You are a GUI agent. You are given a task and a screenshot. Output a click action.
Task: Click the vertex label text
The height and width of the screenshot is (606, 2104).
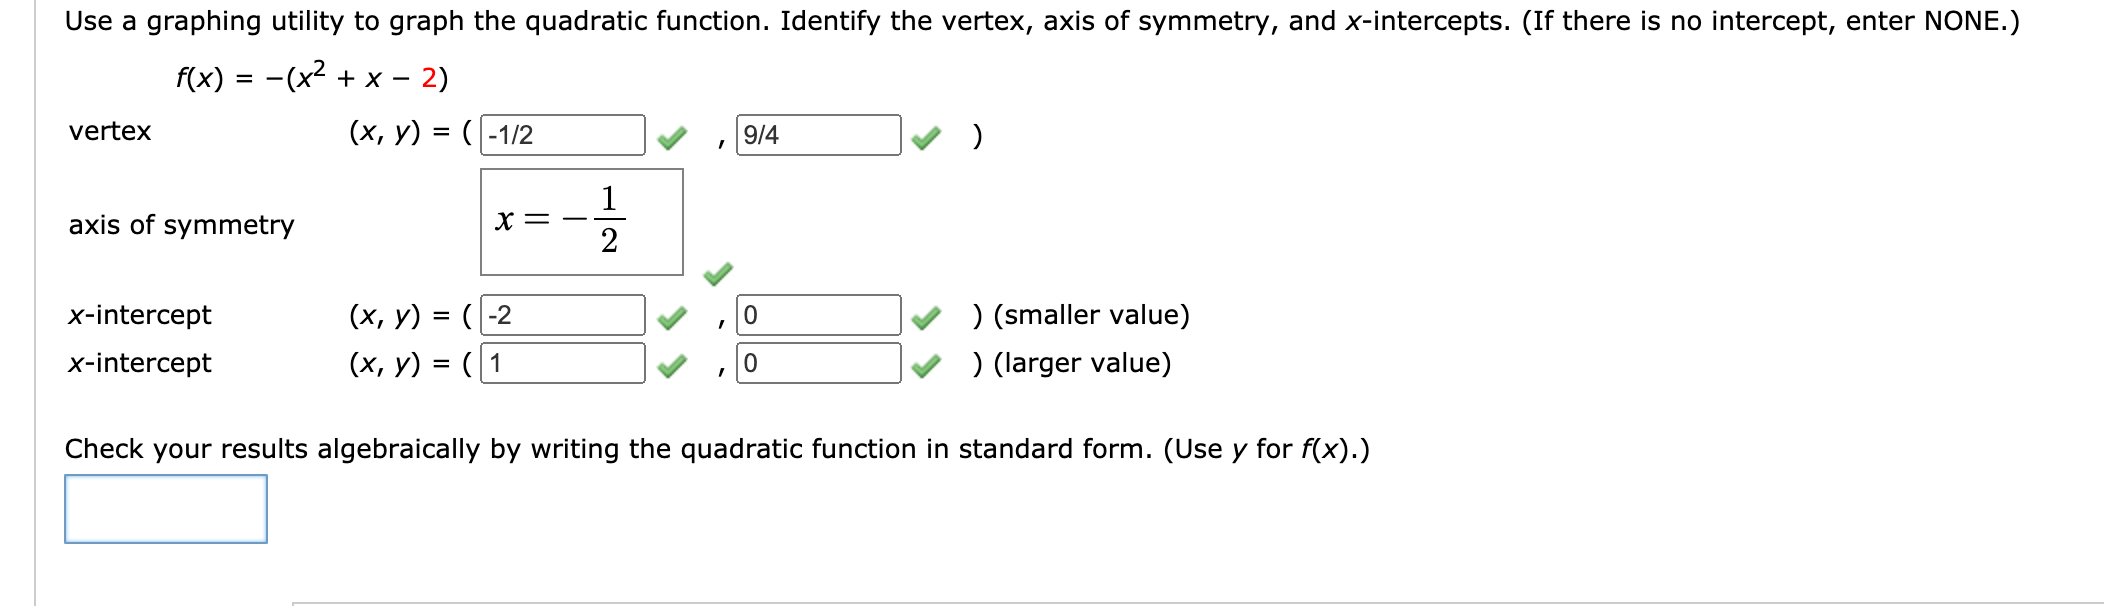pyautogui.click(x=109, y=129)
